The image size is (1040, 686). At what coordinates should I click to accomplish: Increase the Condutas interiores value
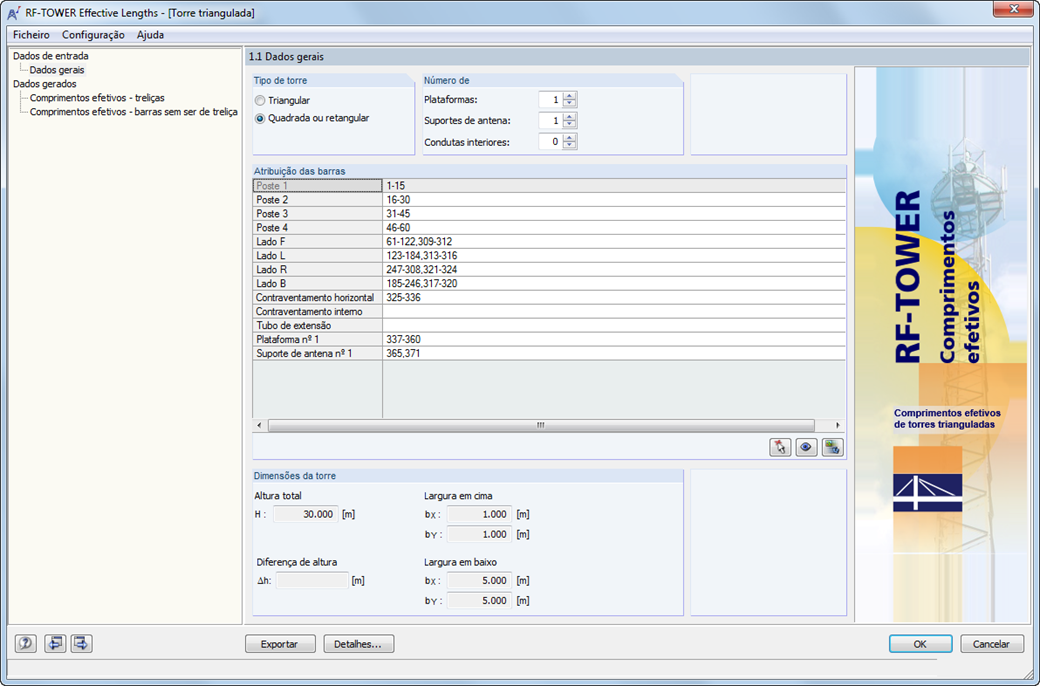[570, 137]
